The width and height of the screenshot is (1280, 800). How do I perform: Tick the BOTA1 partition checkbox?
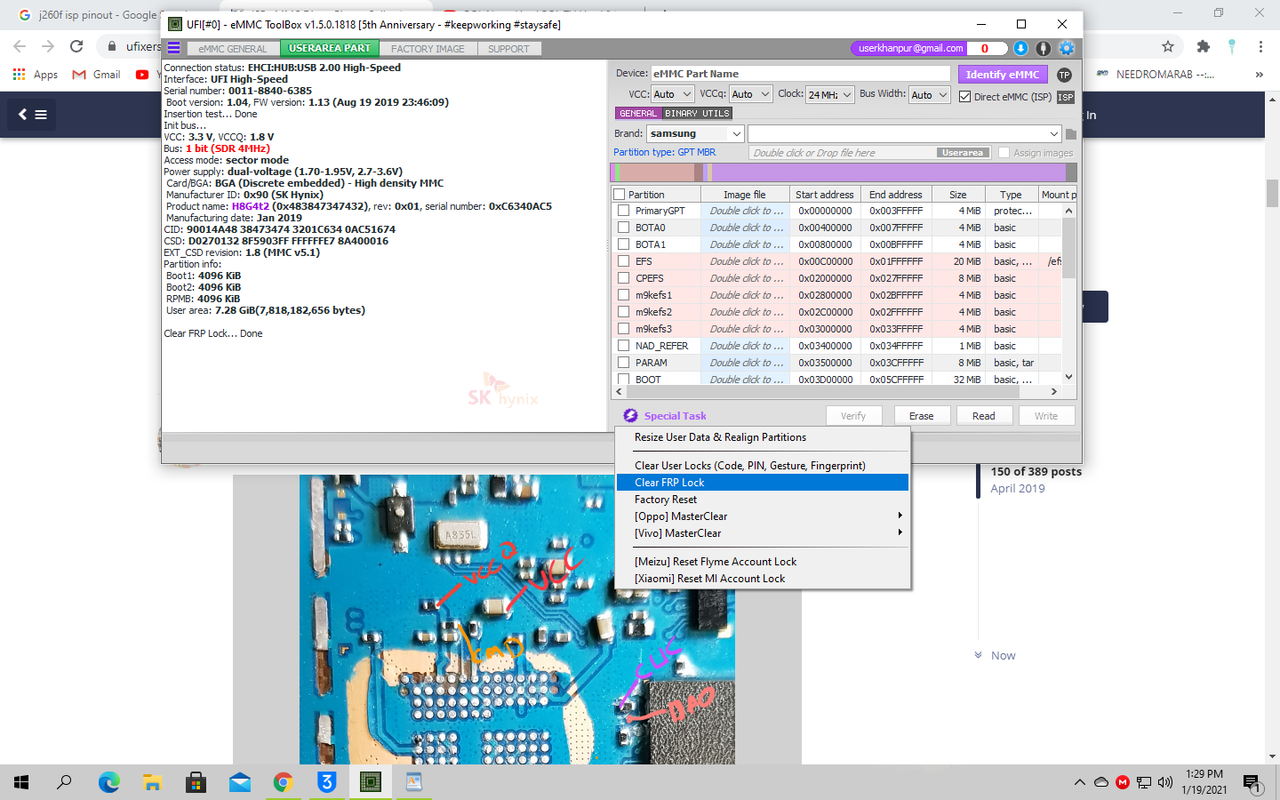tap(624, 245)
